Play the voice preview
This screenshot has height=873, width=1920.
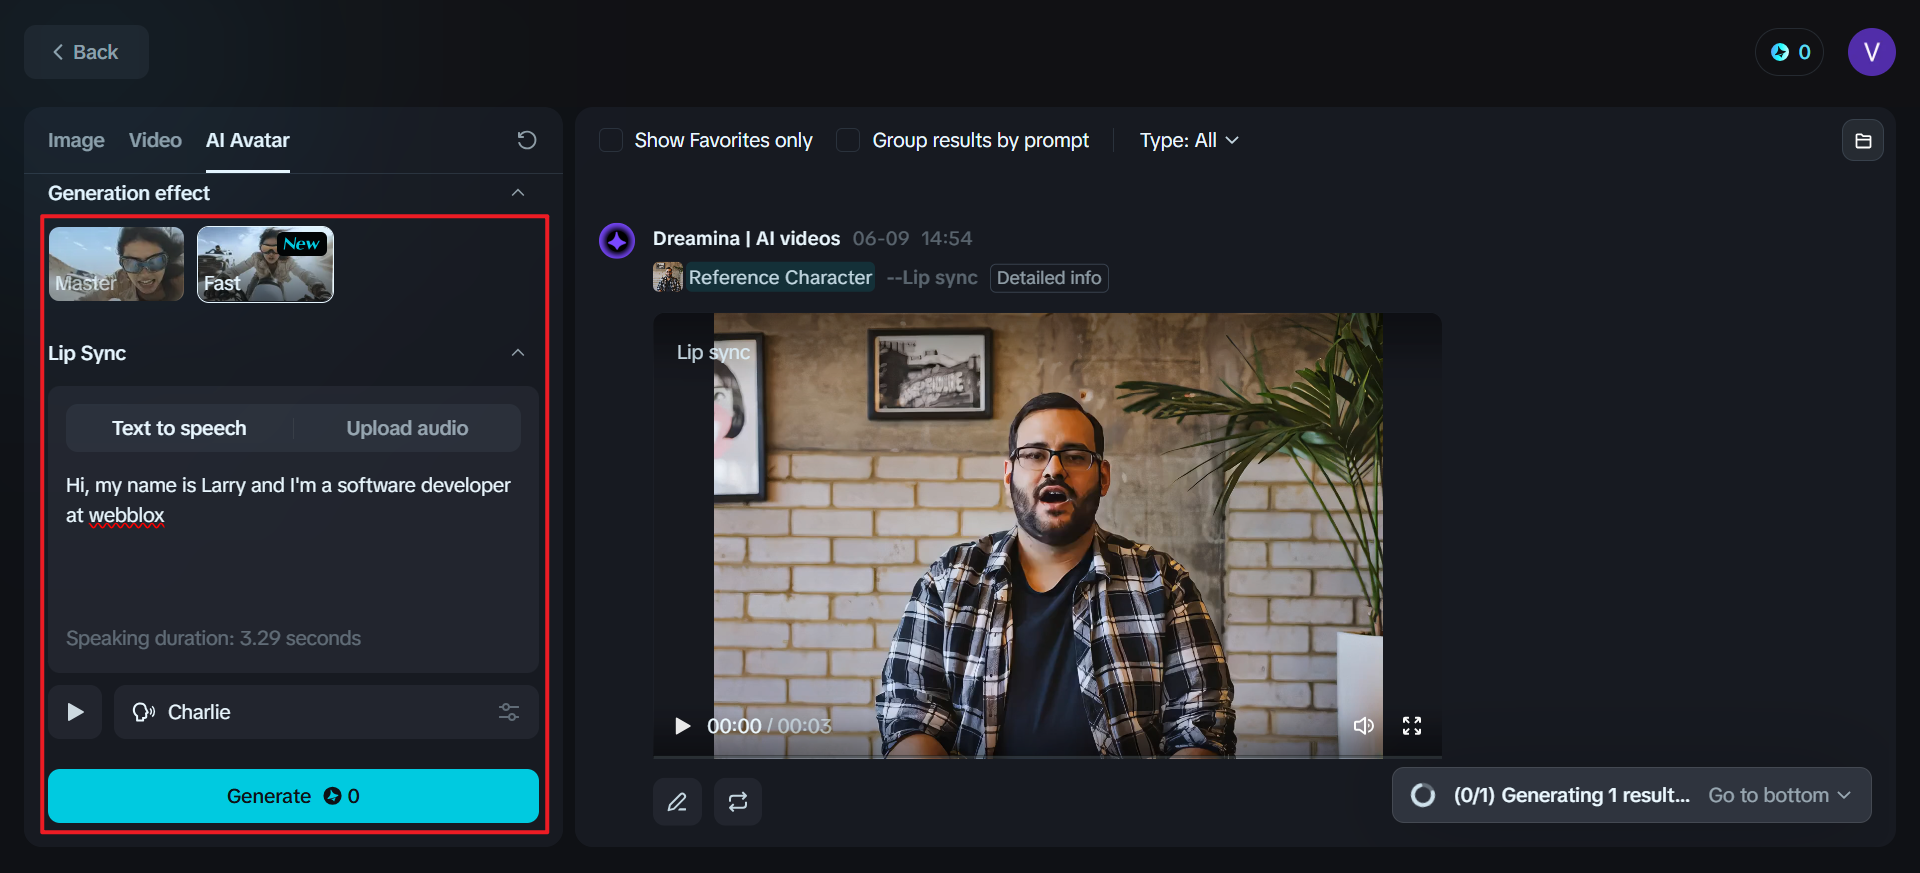75,712
